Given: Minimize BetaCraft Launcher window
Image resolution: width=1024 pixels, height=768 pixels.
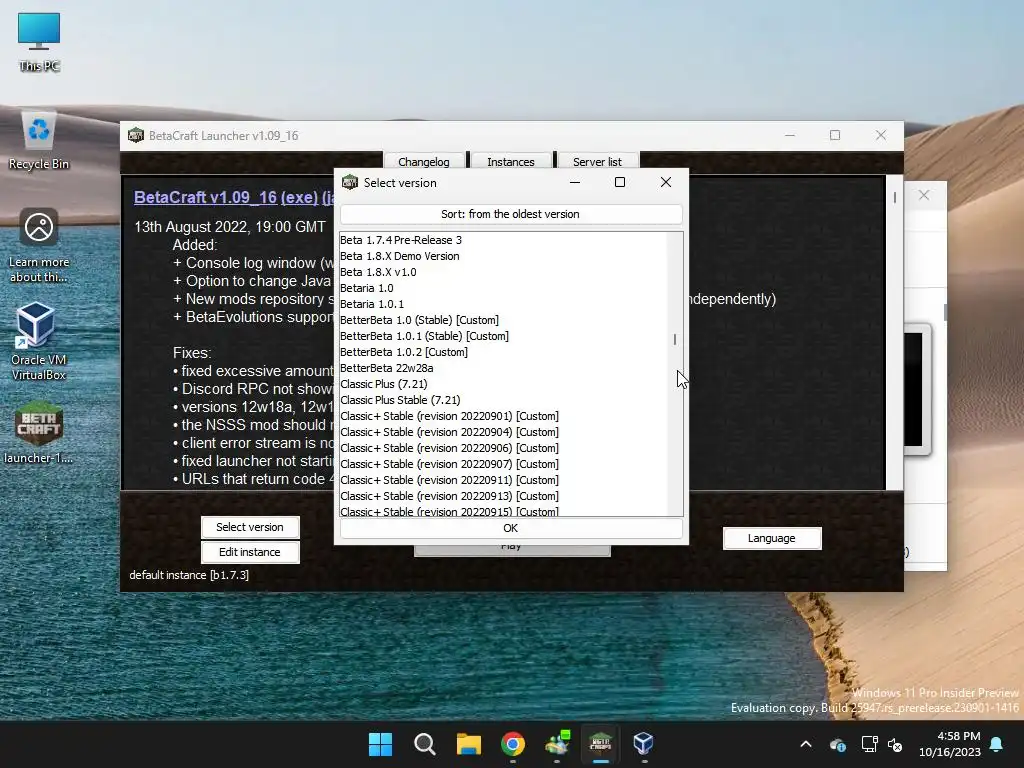Looking at the screenshot, I should 790,135.
